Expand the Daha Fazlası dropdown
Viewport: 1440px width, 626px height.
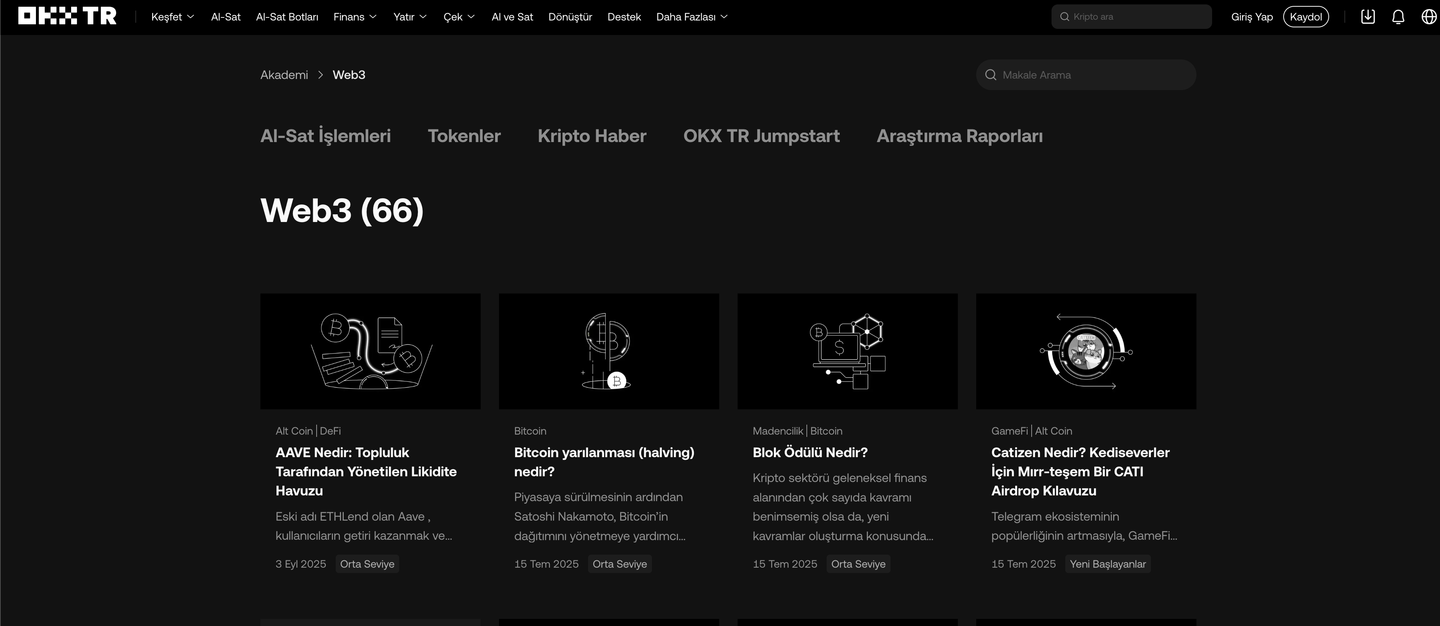click(x=691, y=17)
